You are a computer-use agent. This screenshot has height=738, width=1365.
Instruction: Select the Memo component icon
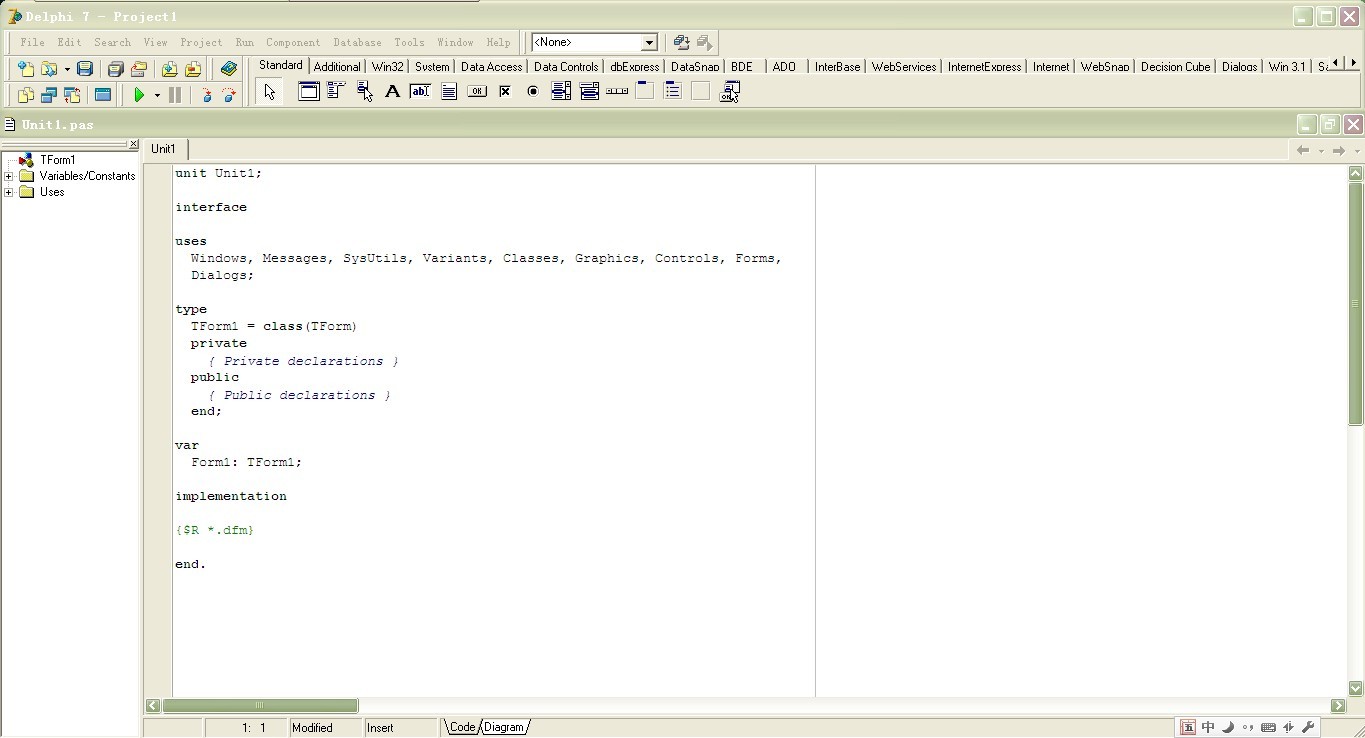click(449, 91)
